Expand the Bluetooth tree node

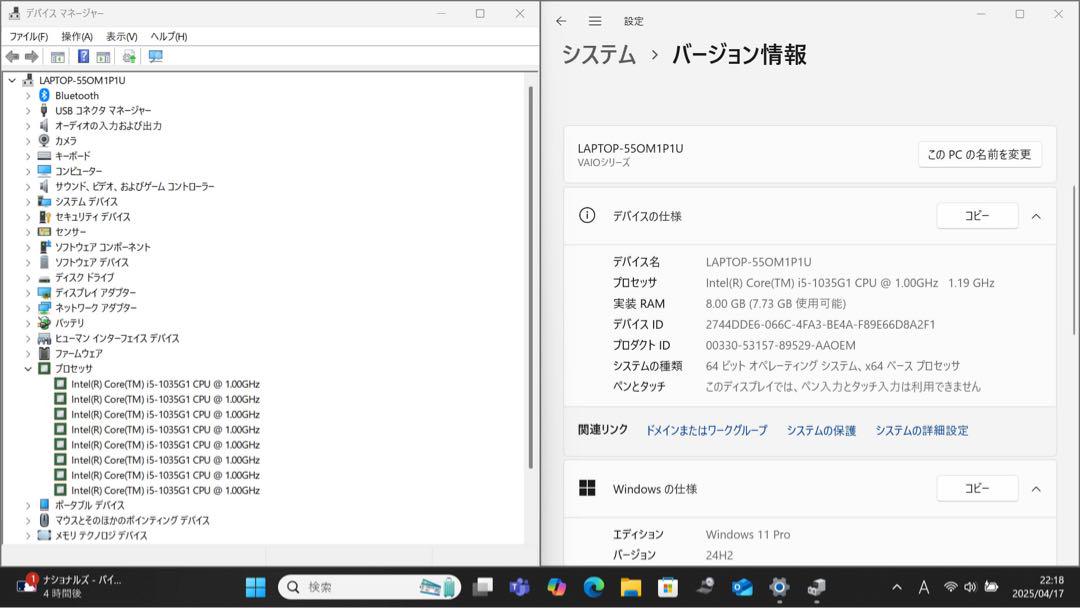tap(28, 96)
